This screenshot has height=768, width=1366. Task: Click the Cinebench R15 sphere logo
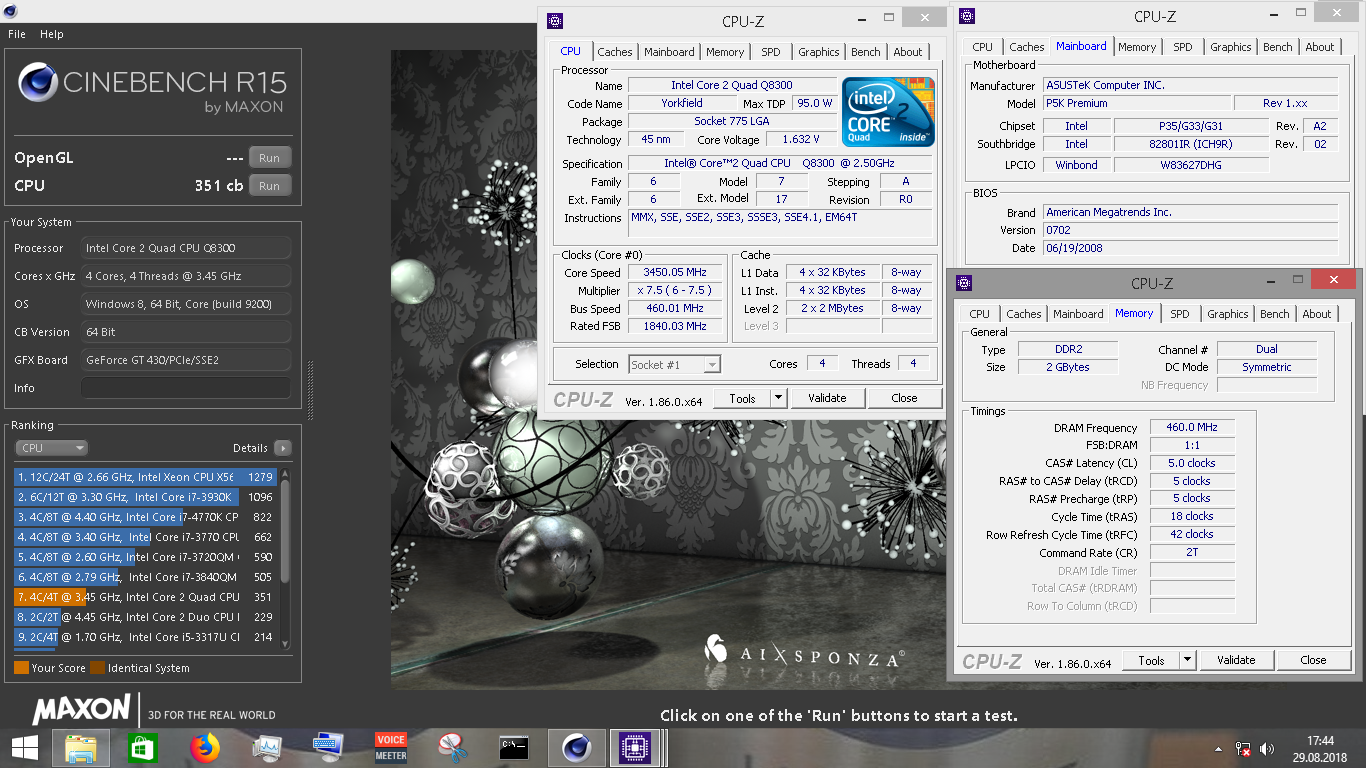[37, 82]
